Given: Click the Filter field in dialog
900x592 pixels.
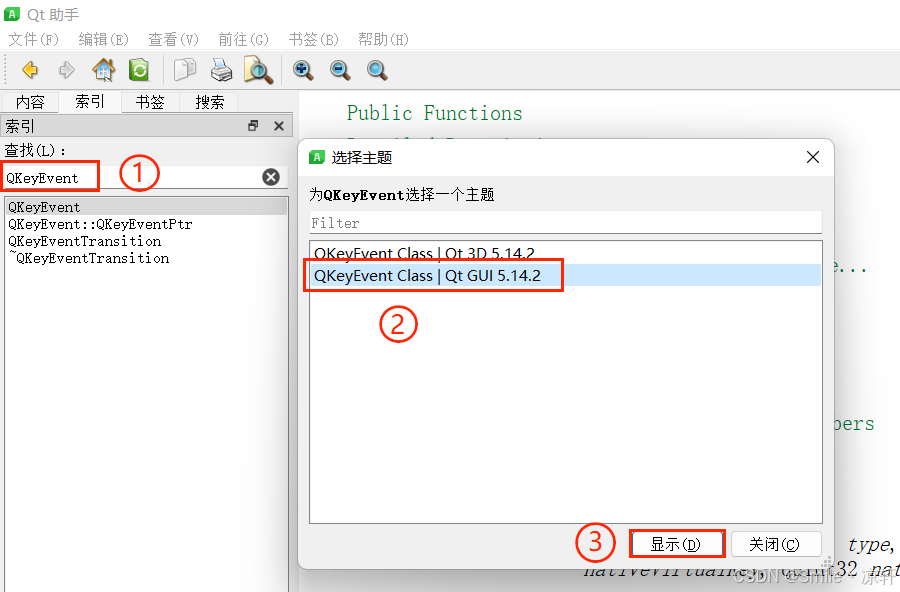Looking at the screenshot, I should pyautogui.click(x=565, y=223).
